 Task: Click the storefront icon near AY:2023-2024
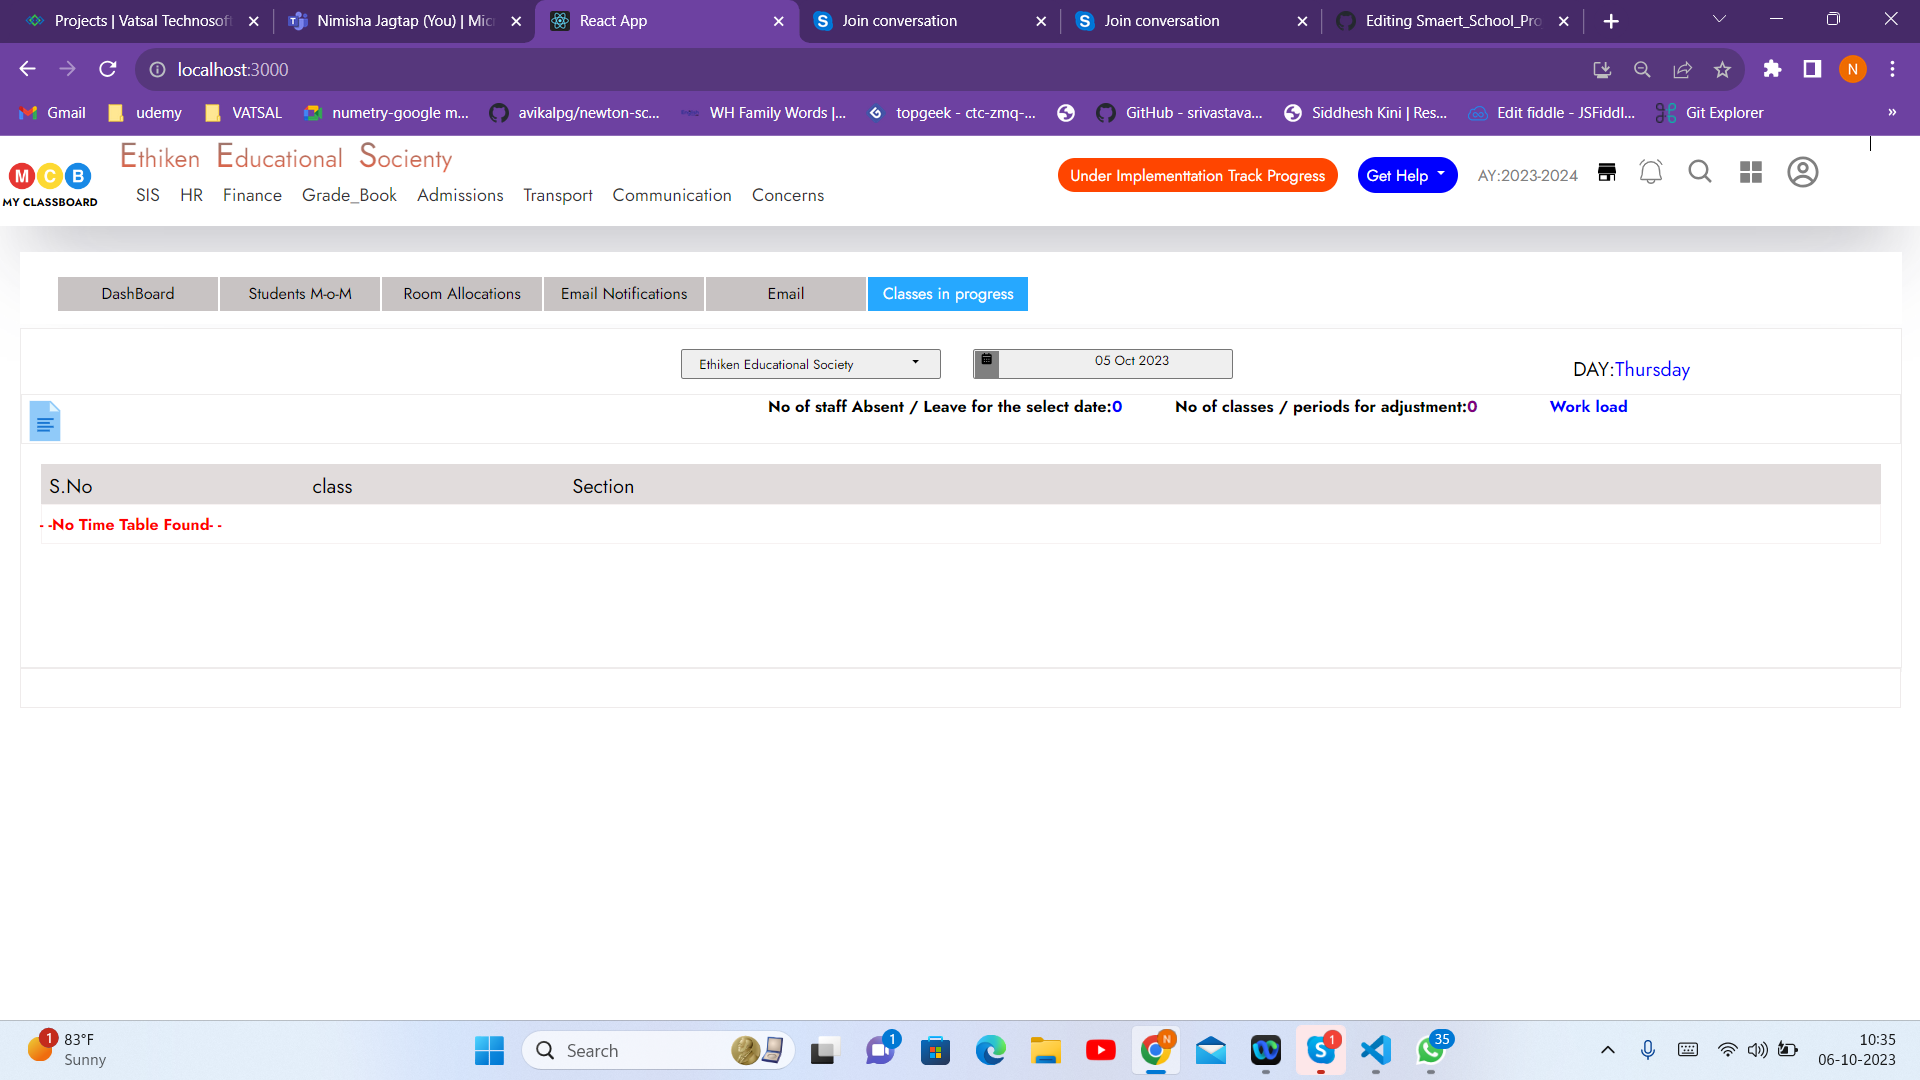(1606, 172)
